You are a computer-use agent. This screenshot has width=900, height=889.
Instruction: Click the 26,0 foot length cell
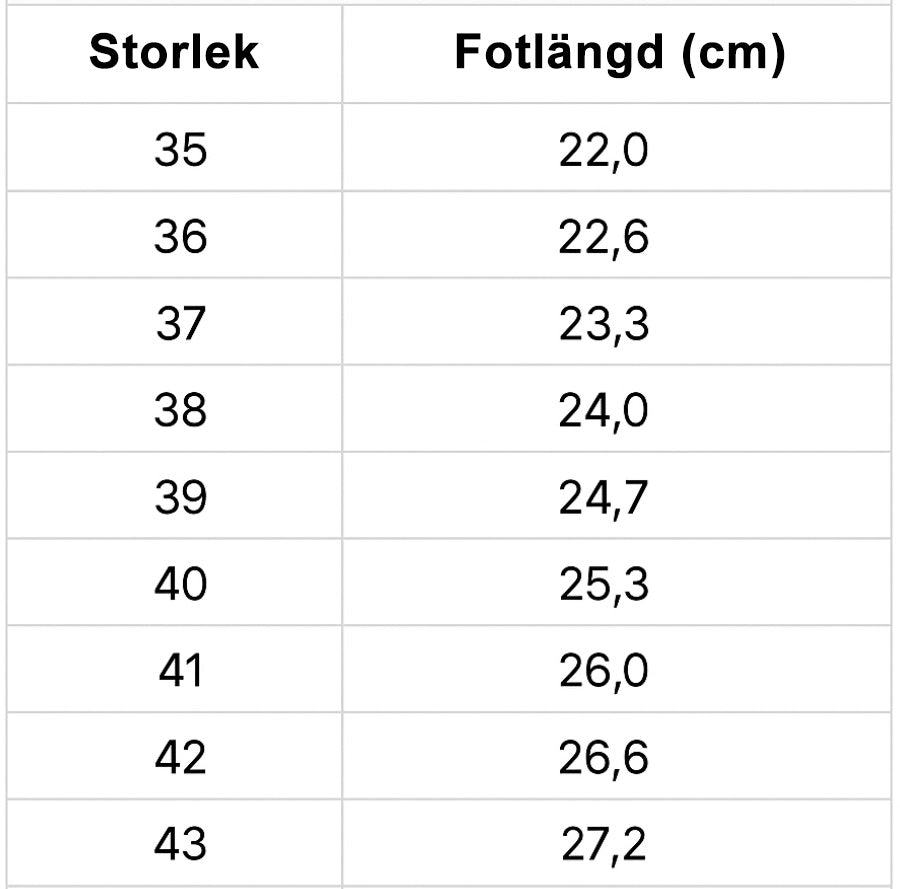pos(604,671)
